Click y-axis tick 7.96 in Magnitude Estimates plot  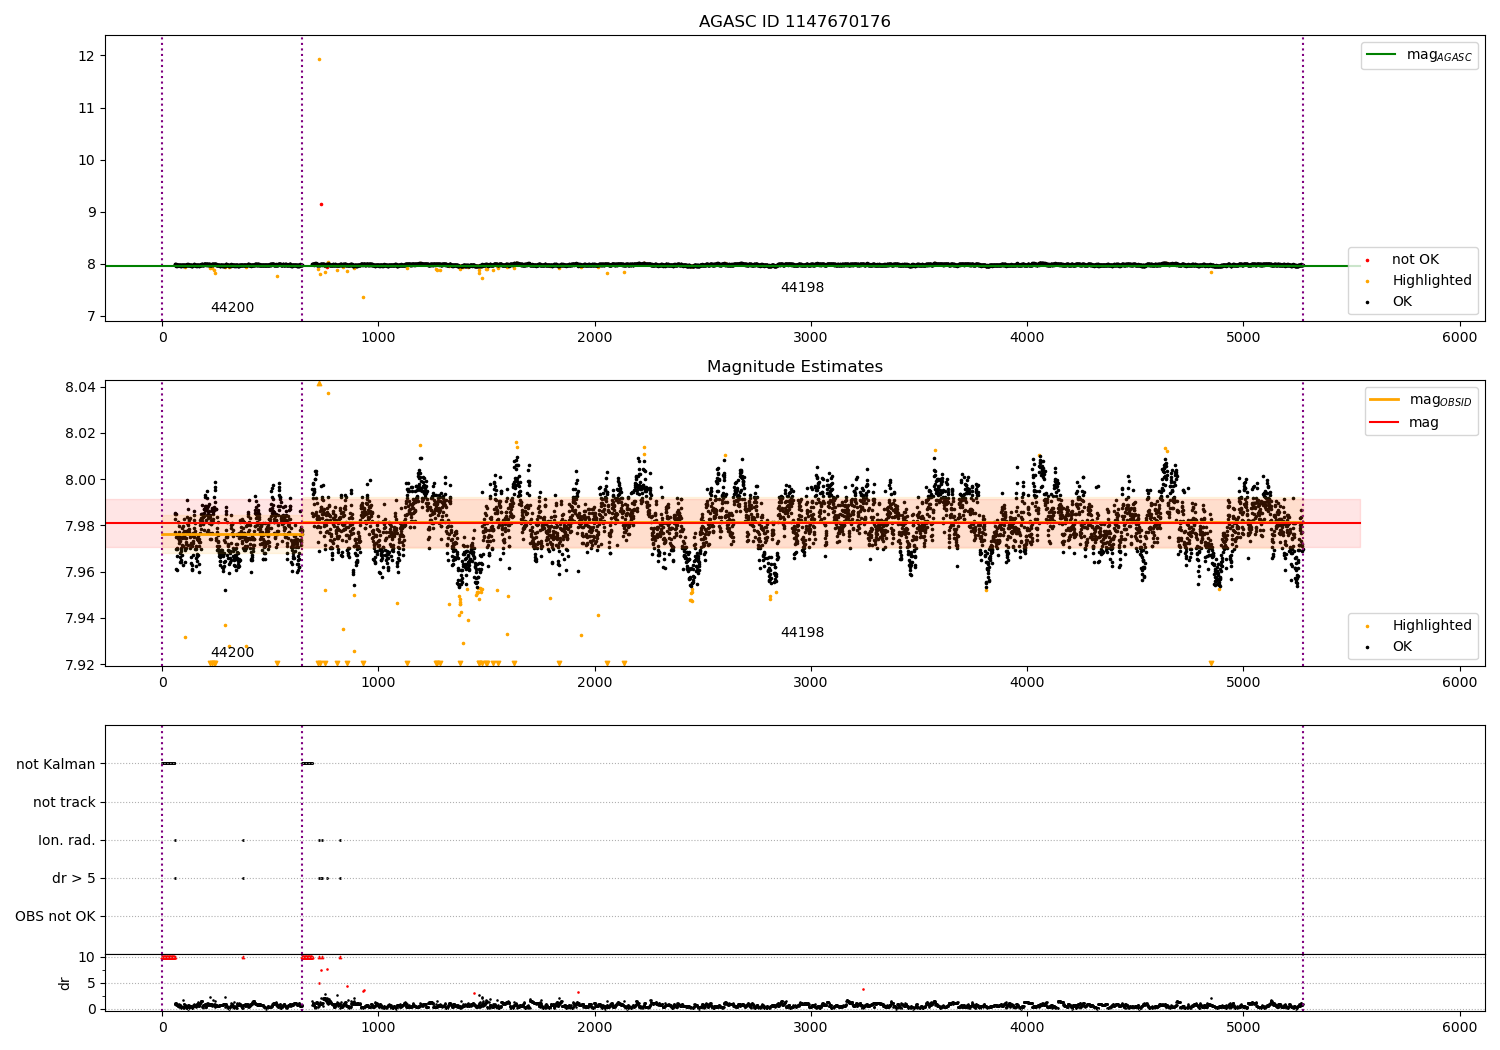point(81,572)
